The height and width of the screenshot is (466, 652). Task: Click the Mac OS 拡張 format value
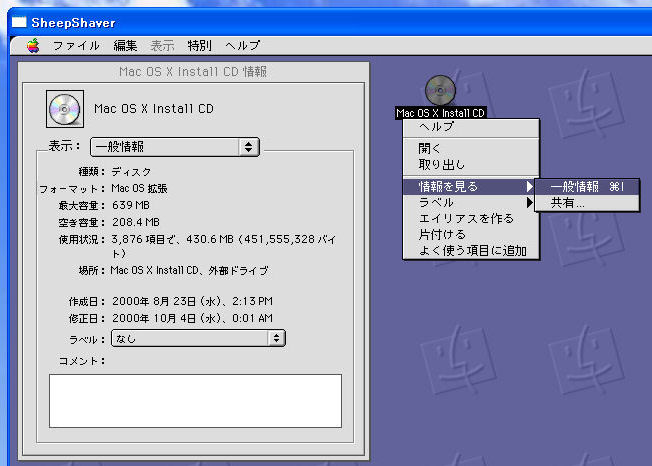tap(139, 189)
